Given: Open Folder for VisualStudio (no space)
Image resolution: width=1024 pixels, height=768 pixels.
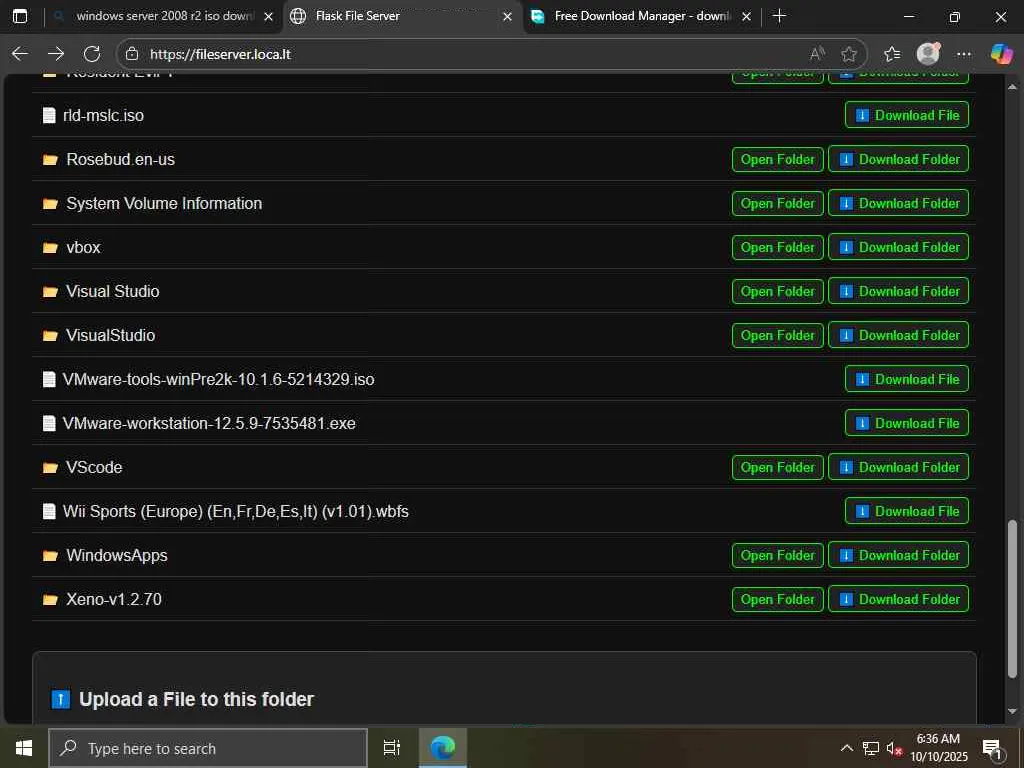Looking at the screenshot, I should click(777, 335).
